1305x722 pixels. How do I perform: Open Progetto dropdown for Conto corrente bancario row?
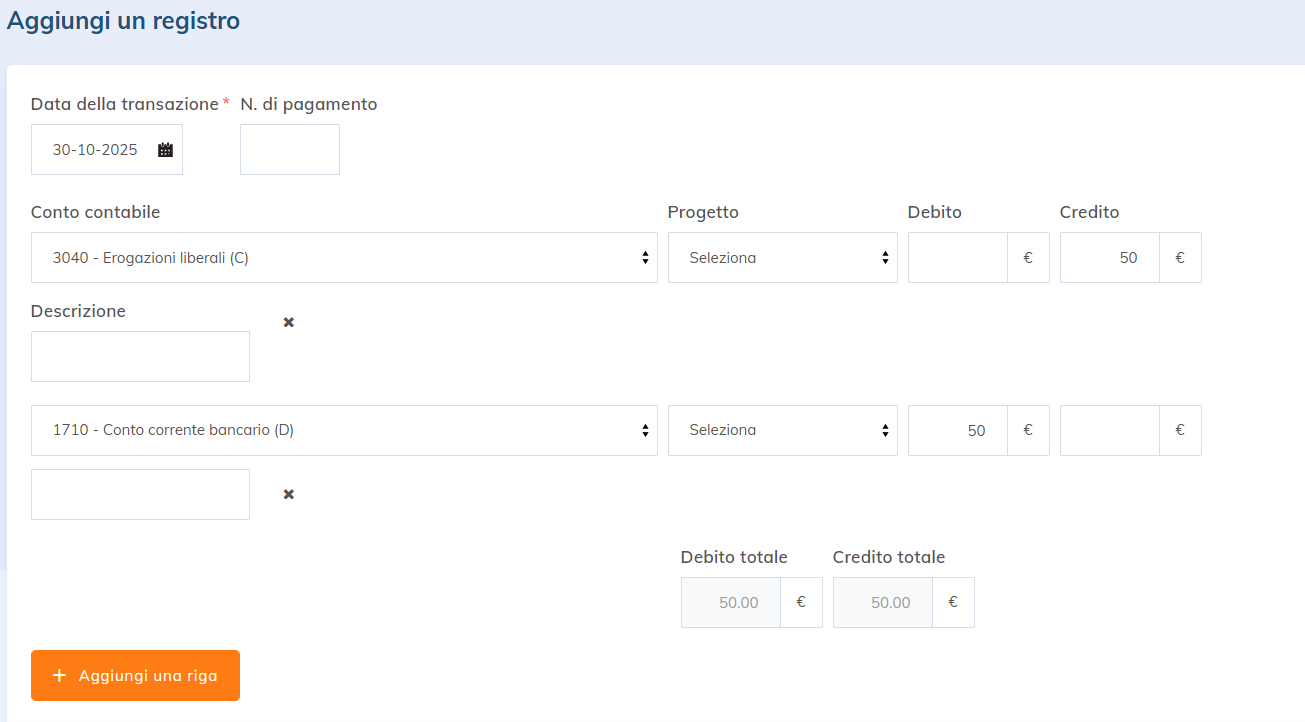point(782,430)
